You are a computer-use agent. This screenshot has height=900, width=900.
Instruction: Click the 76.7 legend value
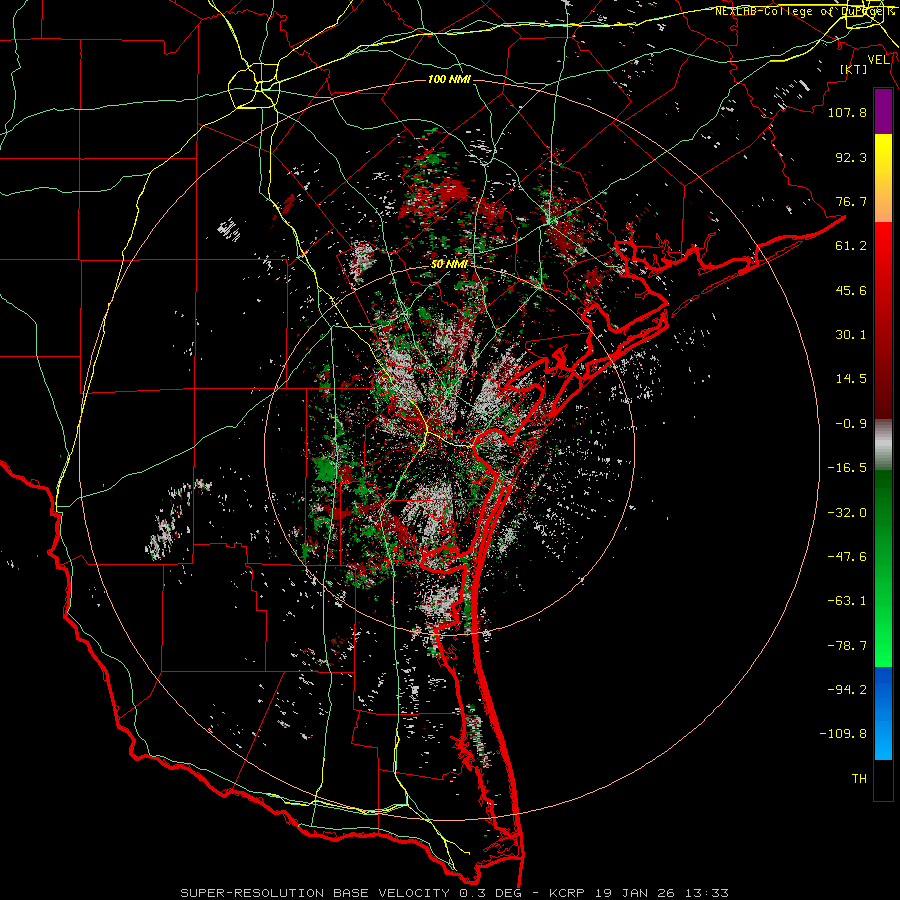[851, 201]
